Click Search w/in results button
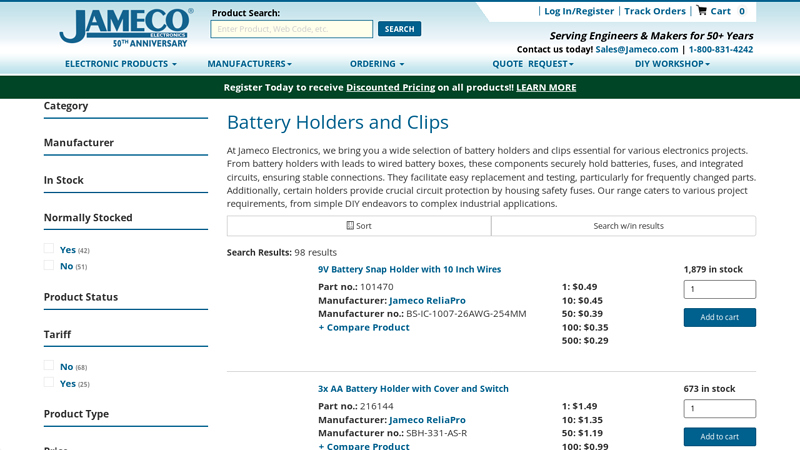The image size is (800, 450). (623, 226)
